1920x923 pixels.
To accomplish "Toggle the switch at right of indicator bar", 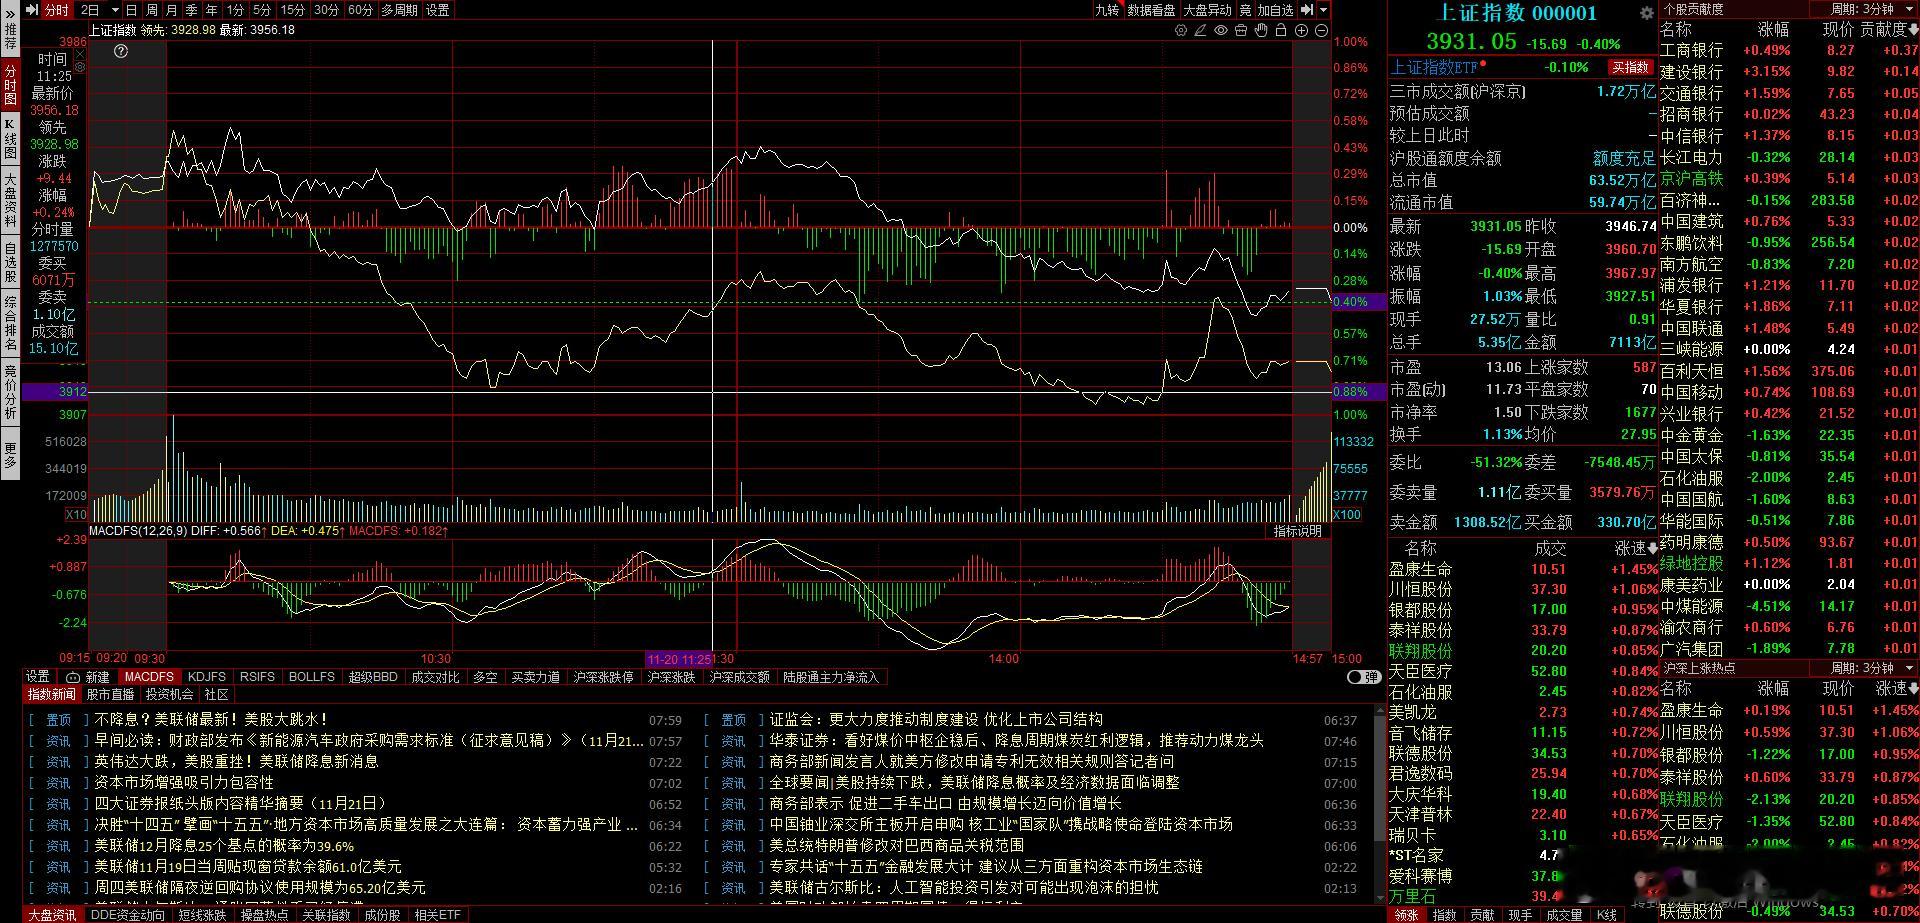I will coord(1363,677).
